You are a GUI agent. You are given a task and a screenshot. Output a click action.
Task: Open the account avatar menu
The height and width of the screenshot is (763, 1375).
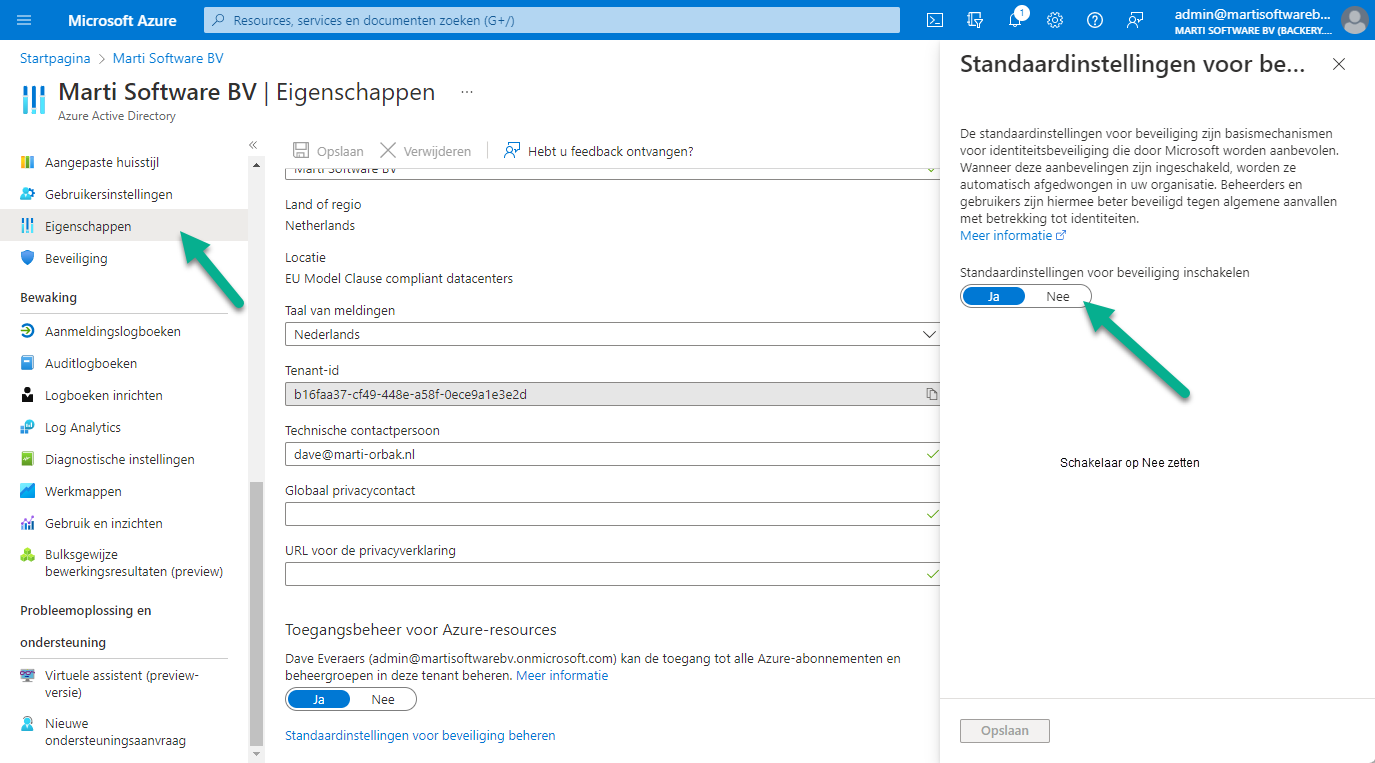(1355, 20)
